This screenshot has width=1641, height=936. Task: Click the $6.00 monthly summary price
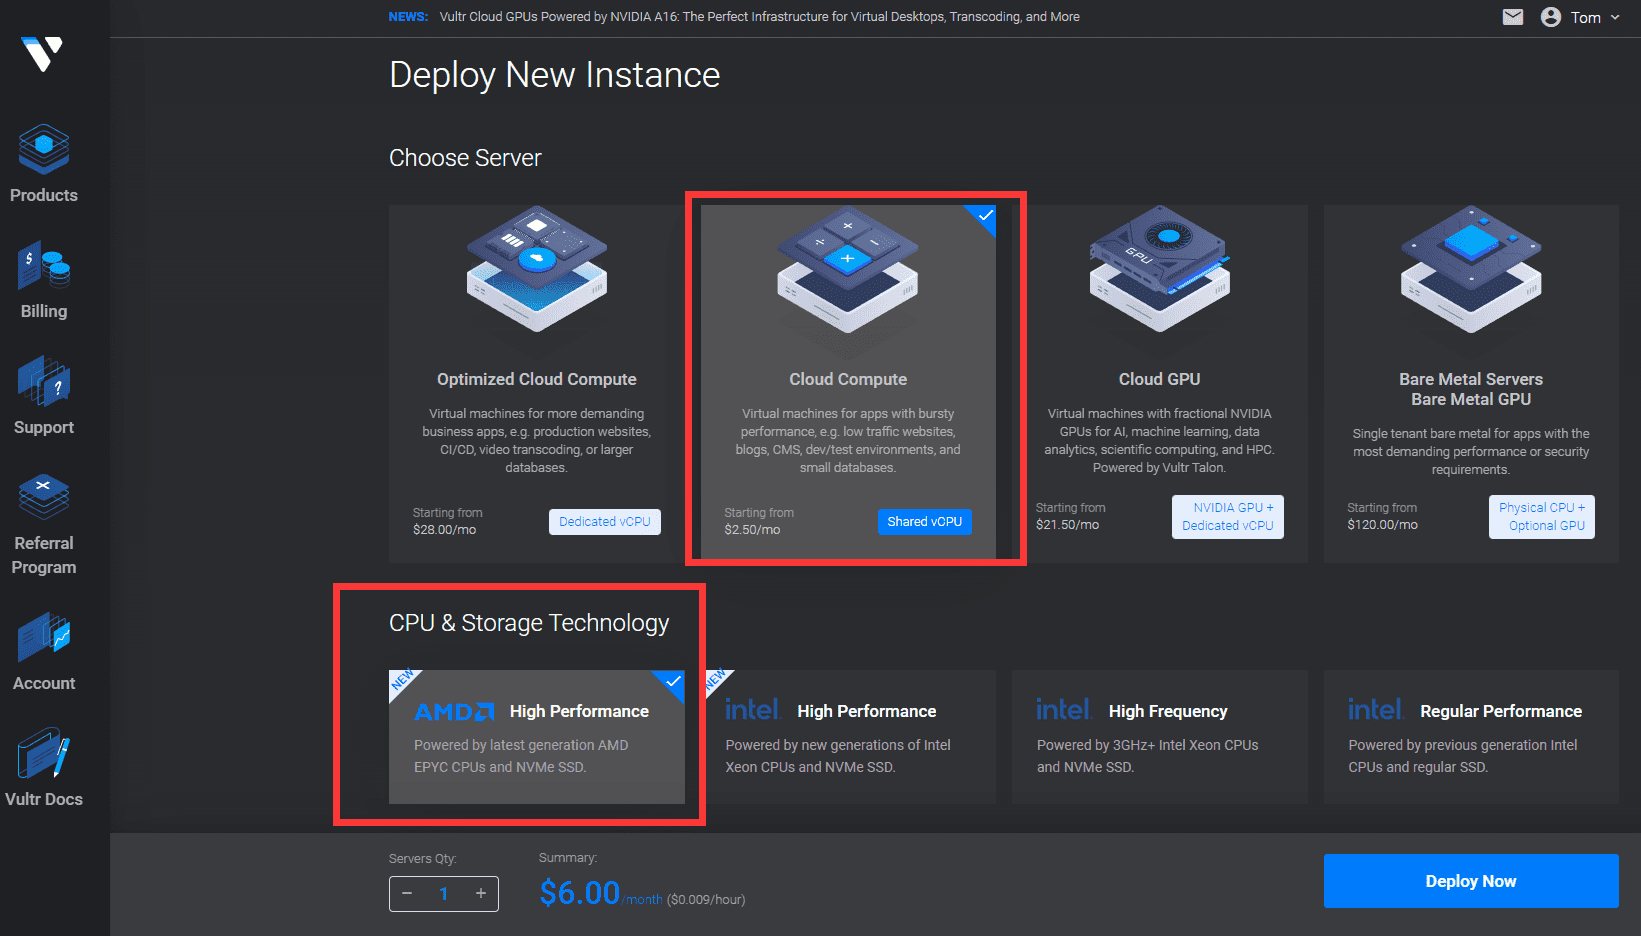579,892
